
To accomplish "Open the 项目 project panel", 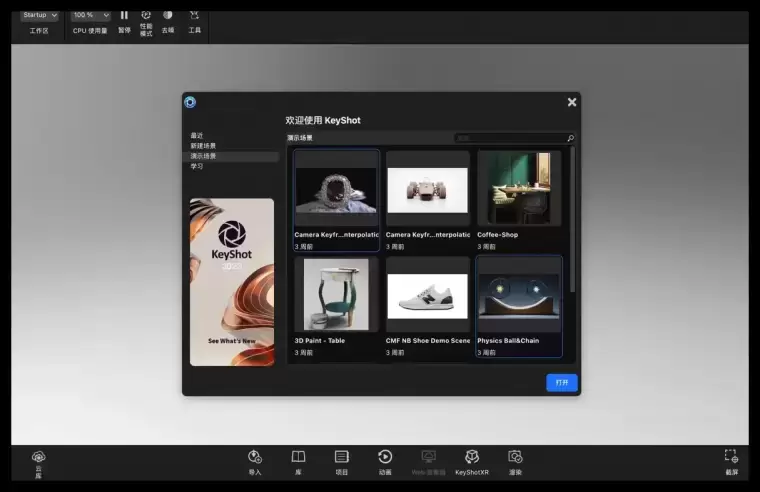I will tap(341, 457).
